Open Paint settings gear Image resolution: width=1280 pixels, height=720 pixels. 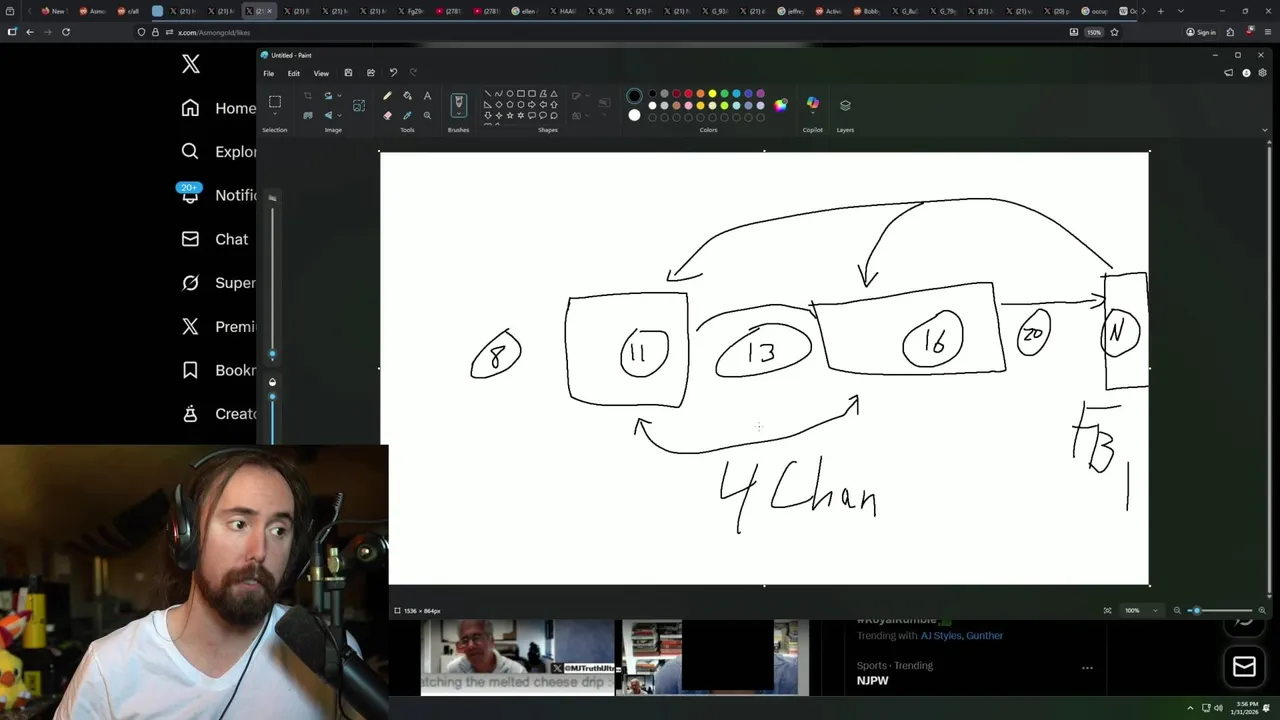pyautogui.click(x=1262, y=73)
